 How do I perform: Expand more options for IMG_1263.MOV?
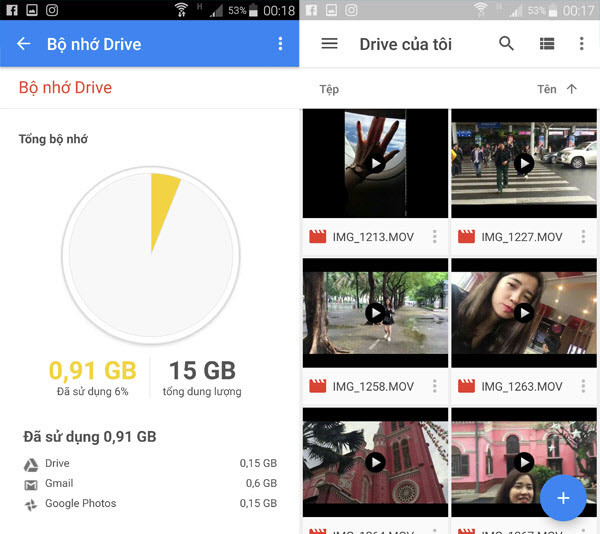[583, 386]
